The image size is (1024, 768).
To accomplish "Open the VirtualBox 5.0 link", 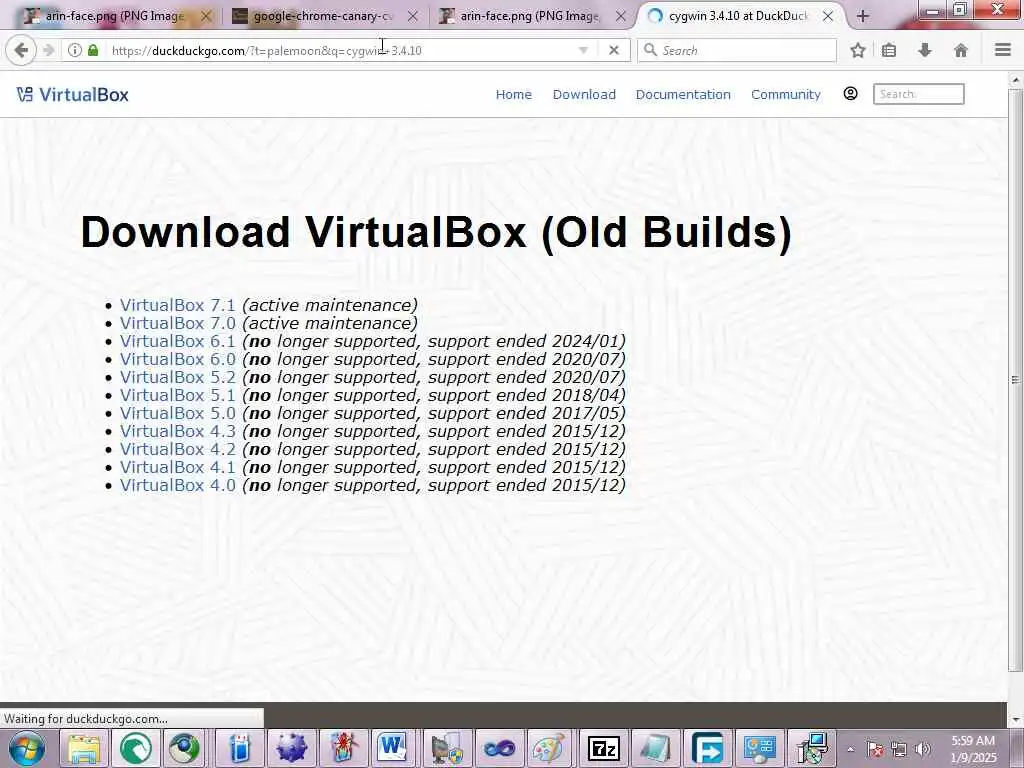I will [x=177, y=413].
